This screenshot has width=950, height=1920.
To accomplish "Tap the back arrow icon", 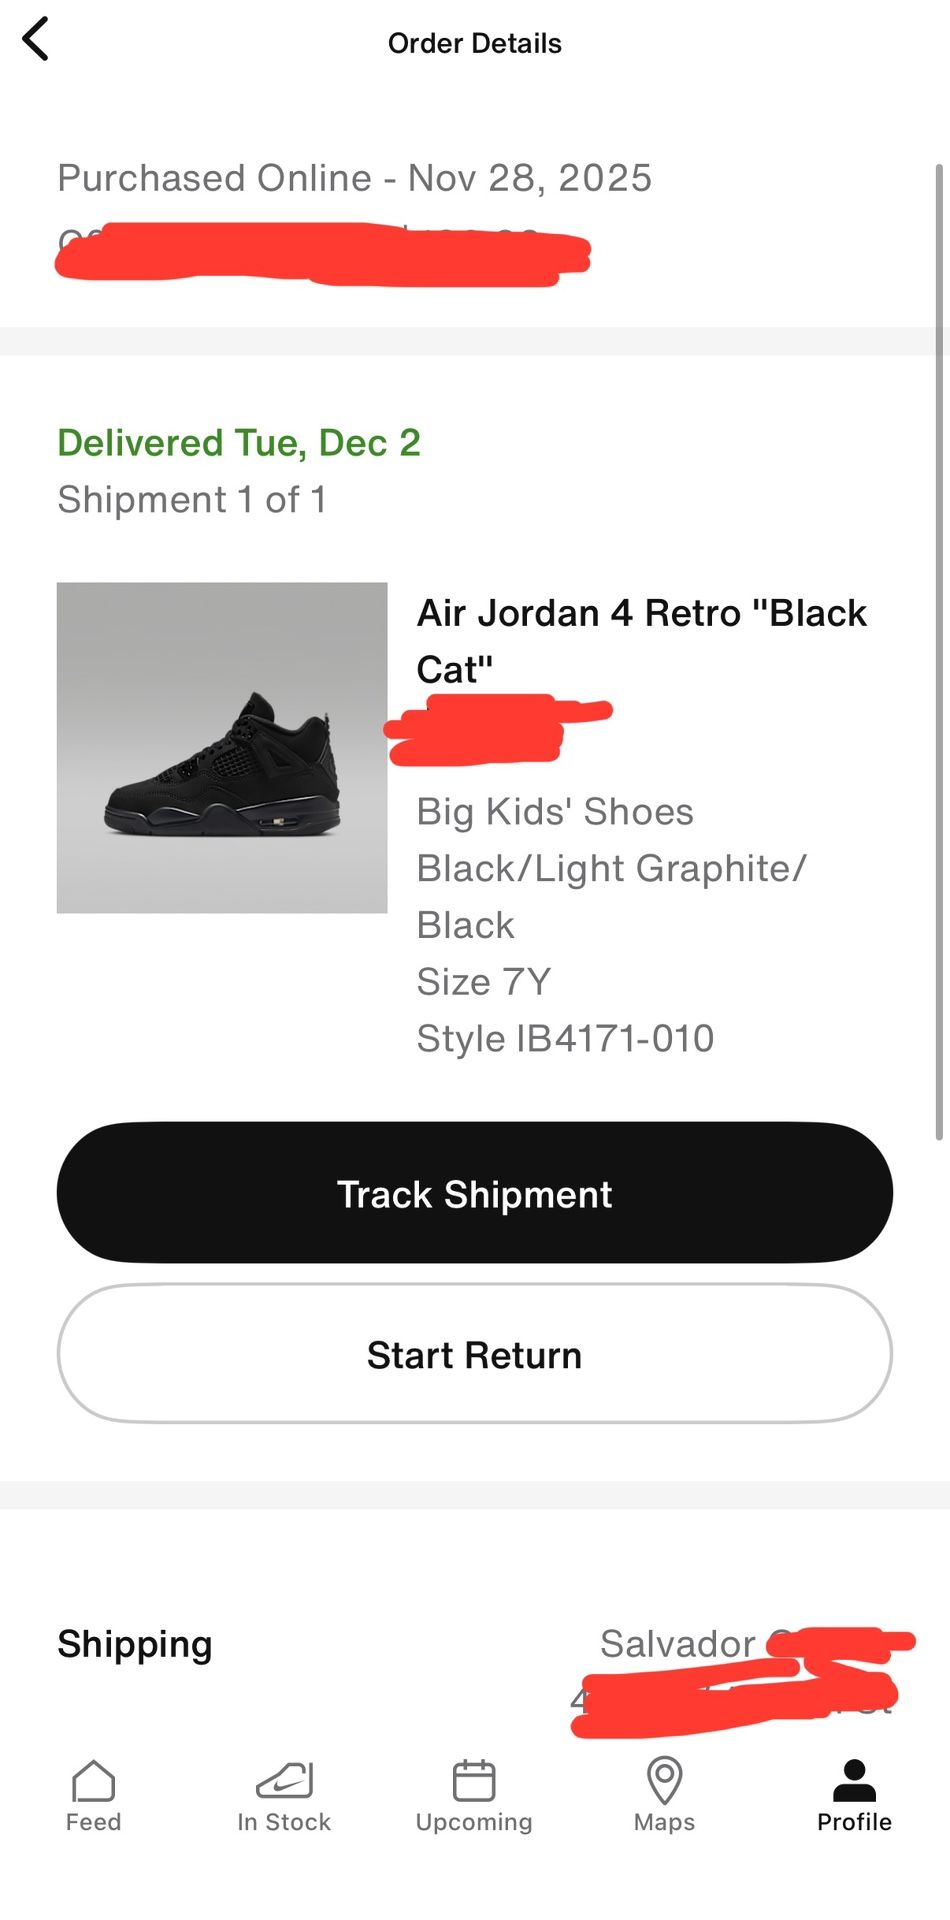I will (x=36, y=40).
